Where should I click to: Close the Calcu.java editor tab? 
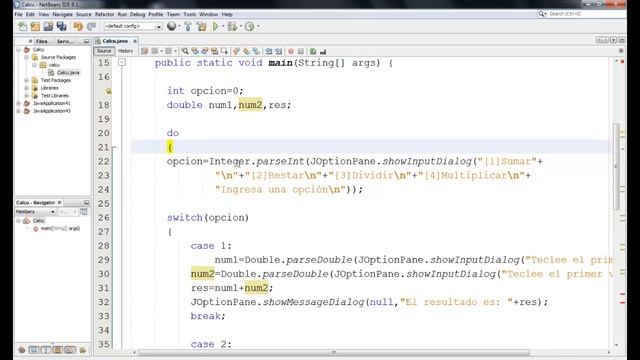[x=135, y=41]
